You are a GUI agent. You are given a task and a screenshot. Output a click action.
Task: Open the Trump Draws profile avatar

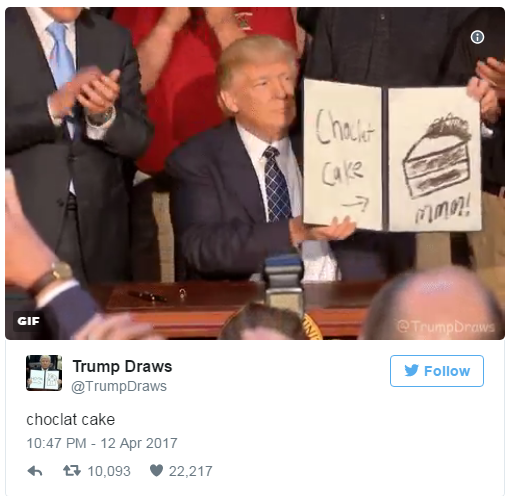click(44, 373)
